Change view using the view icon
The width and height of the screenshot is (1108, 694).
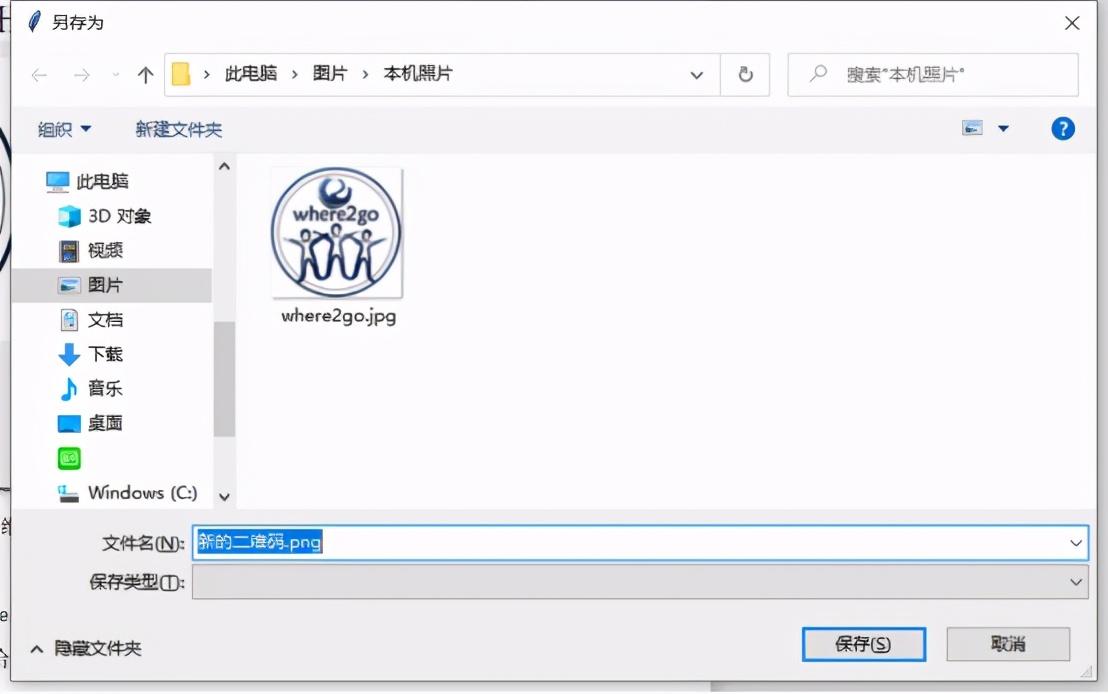(x=972, y=128)
